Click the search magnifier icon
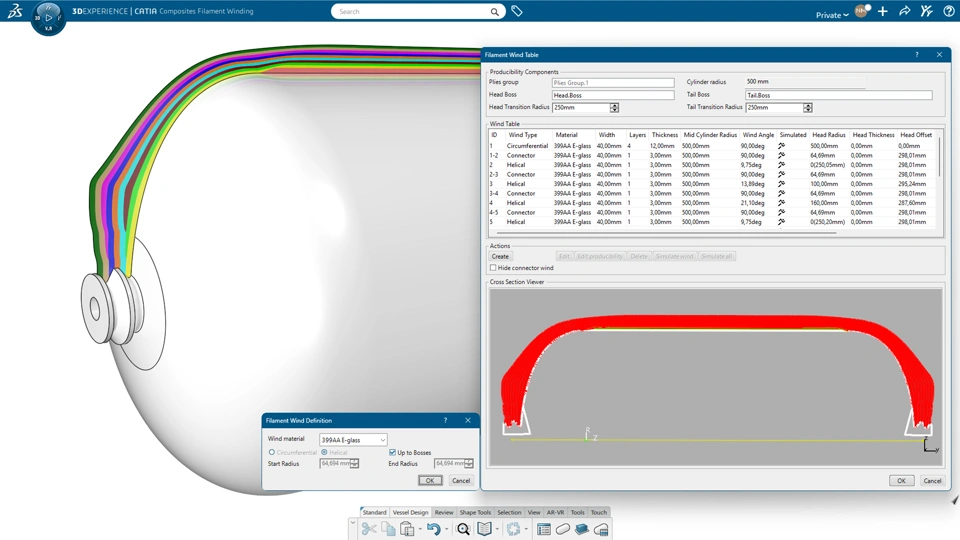This screenshot has width=960, height=540. [494, 12]
